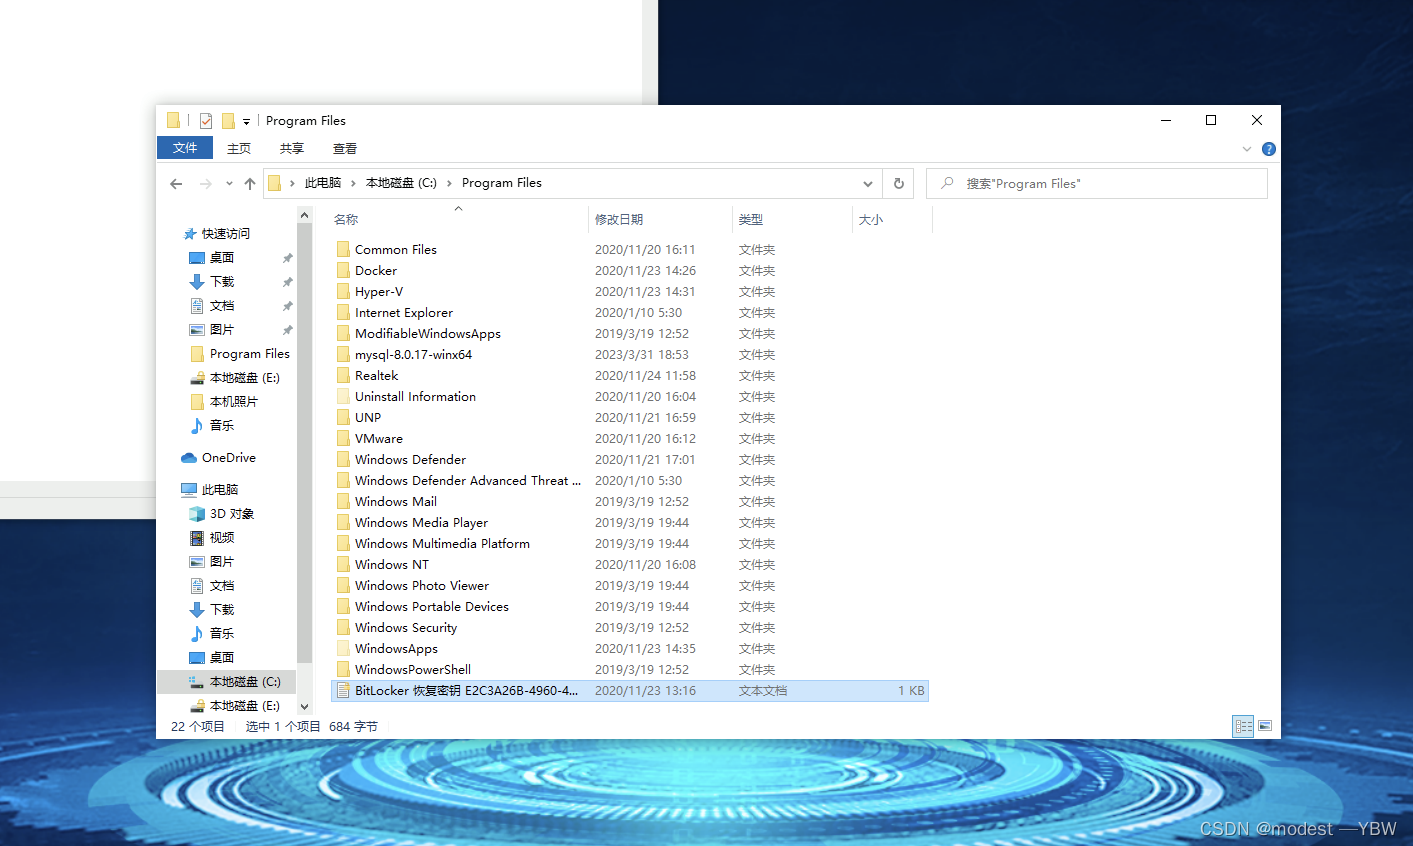Click the Internet Explorer folder icon

point(343,312)
